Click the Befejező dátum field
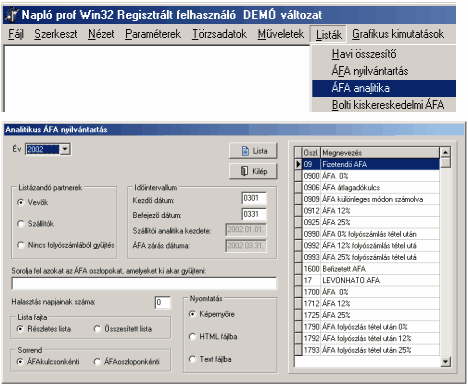 point(254,214)
